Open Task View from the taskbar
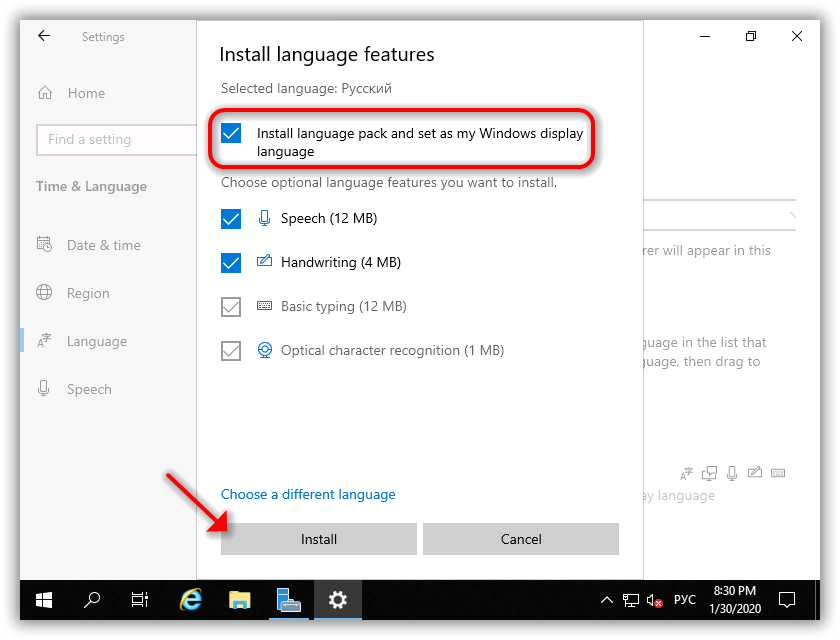This screenshot has height=640, width=840. [x=140, y=600]
